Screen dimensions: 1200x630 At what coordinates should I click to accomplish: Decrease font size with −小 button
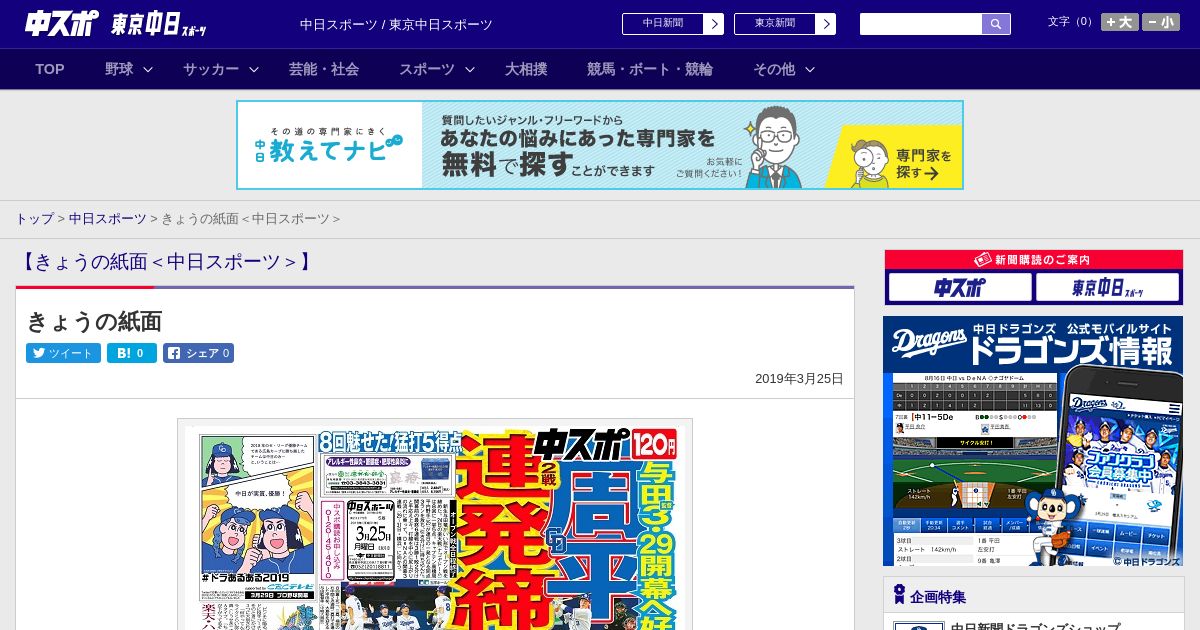pos(1161,22)
